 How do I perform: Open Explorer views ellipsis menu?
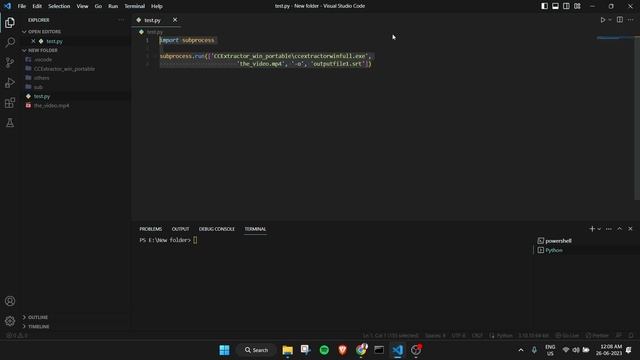coord(121,20)
